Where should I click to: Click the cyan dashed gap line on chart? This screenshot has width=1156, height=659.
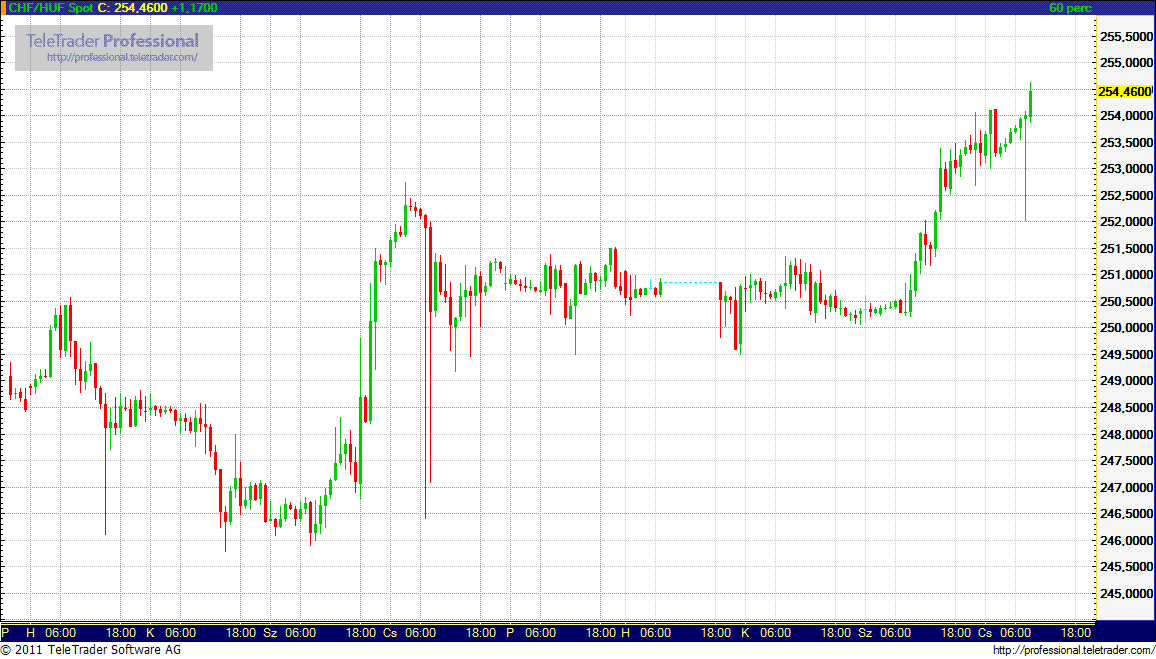691,282
